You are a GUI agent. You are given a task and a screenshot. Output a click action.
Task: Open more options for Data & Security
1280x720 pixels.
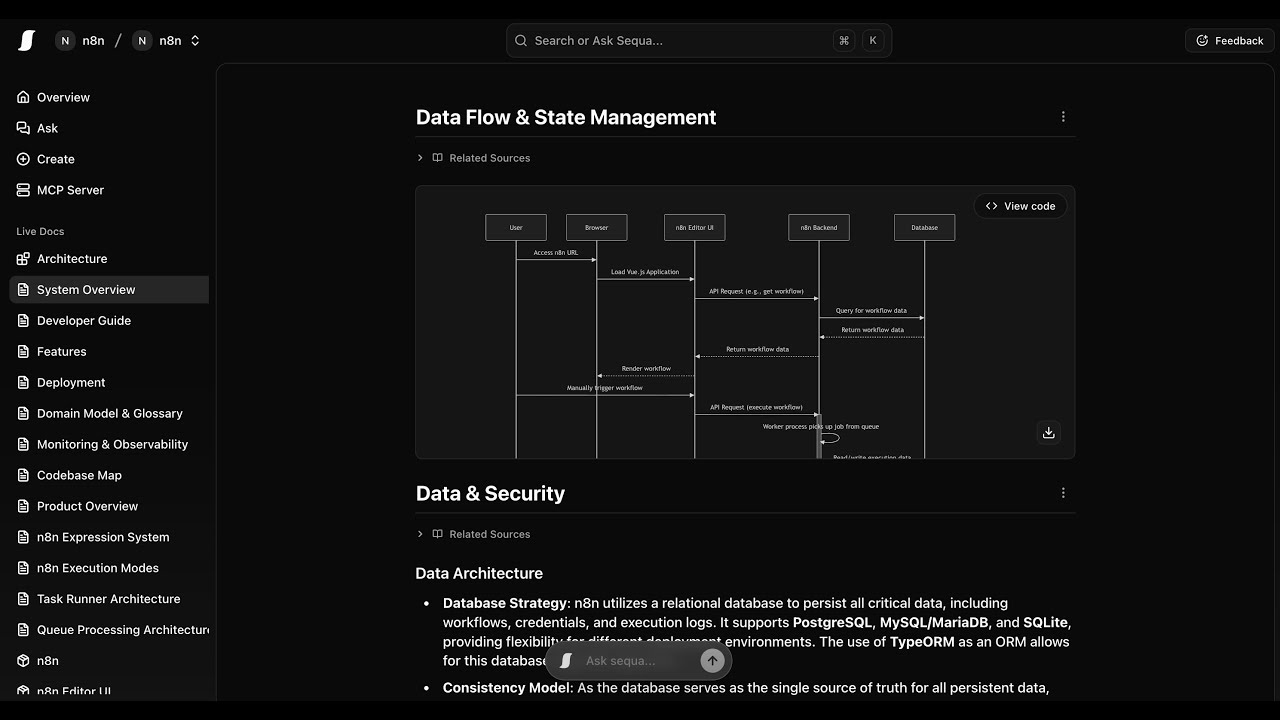1063,493
